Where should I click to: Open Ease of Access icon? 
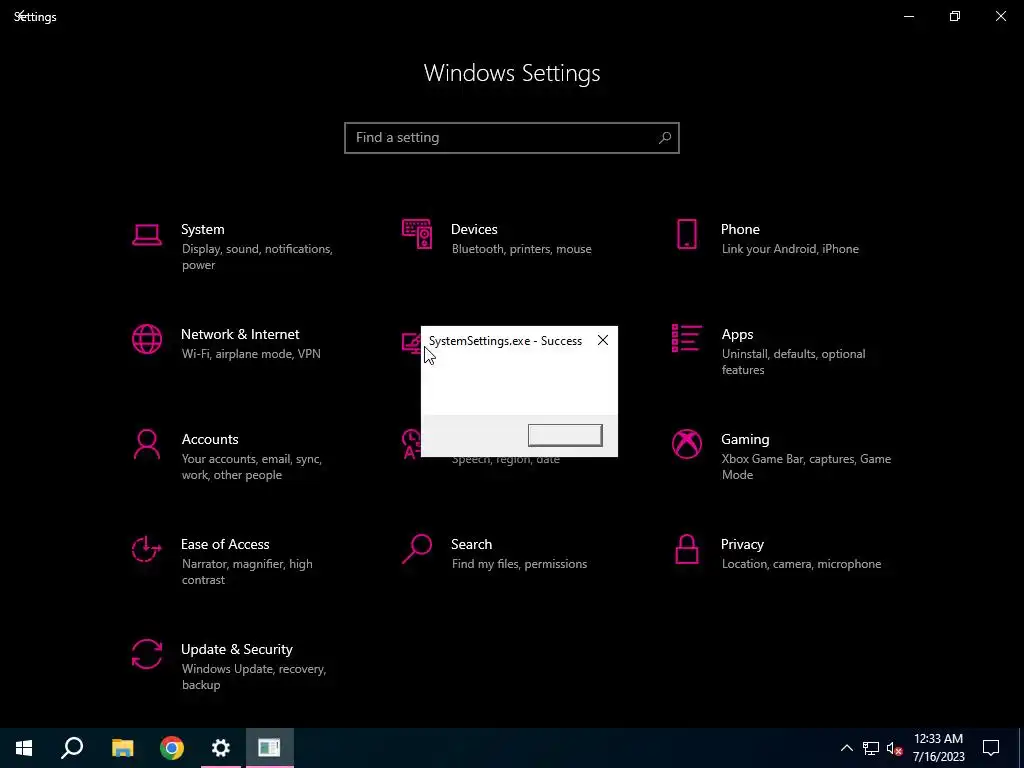[146, 549]
